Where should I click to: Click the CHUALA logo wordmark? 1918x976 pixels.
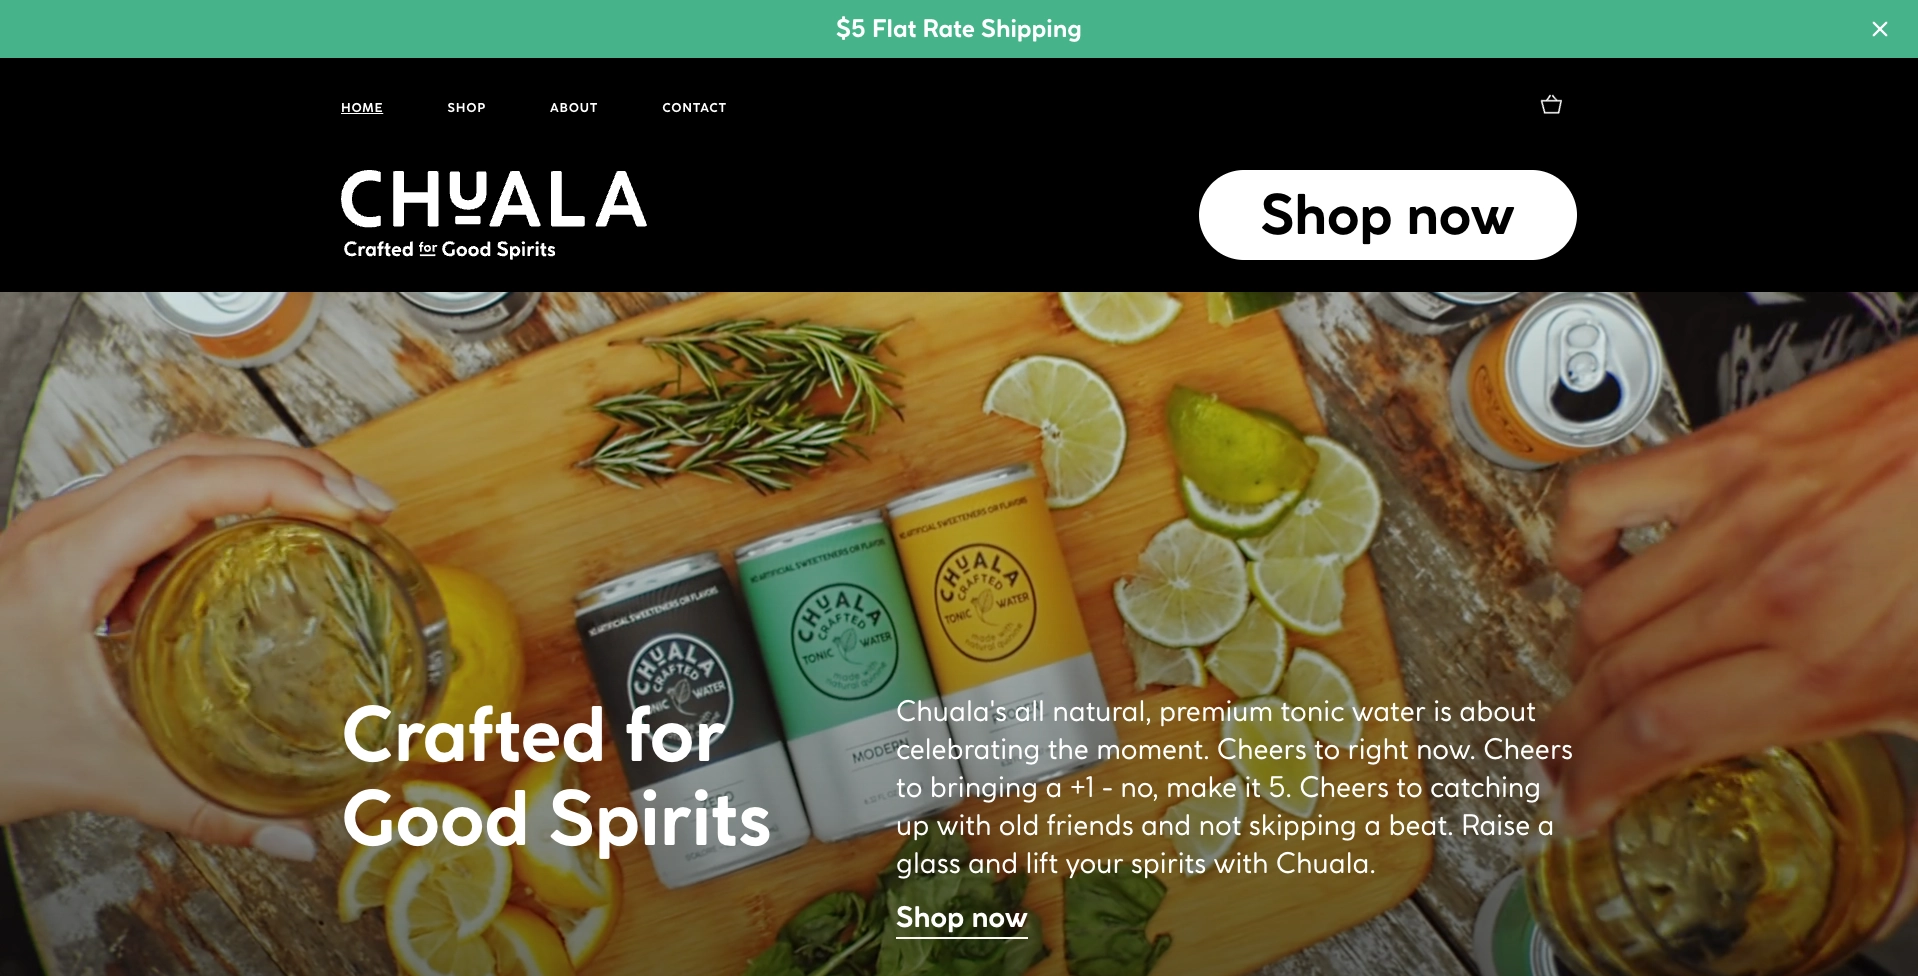click(494, 198)
